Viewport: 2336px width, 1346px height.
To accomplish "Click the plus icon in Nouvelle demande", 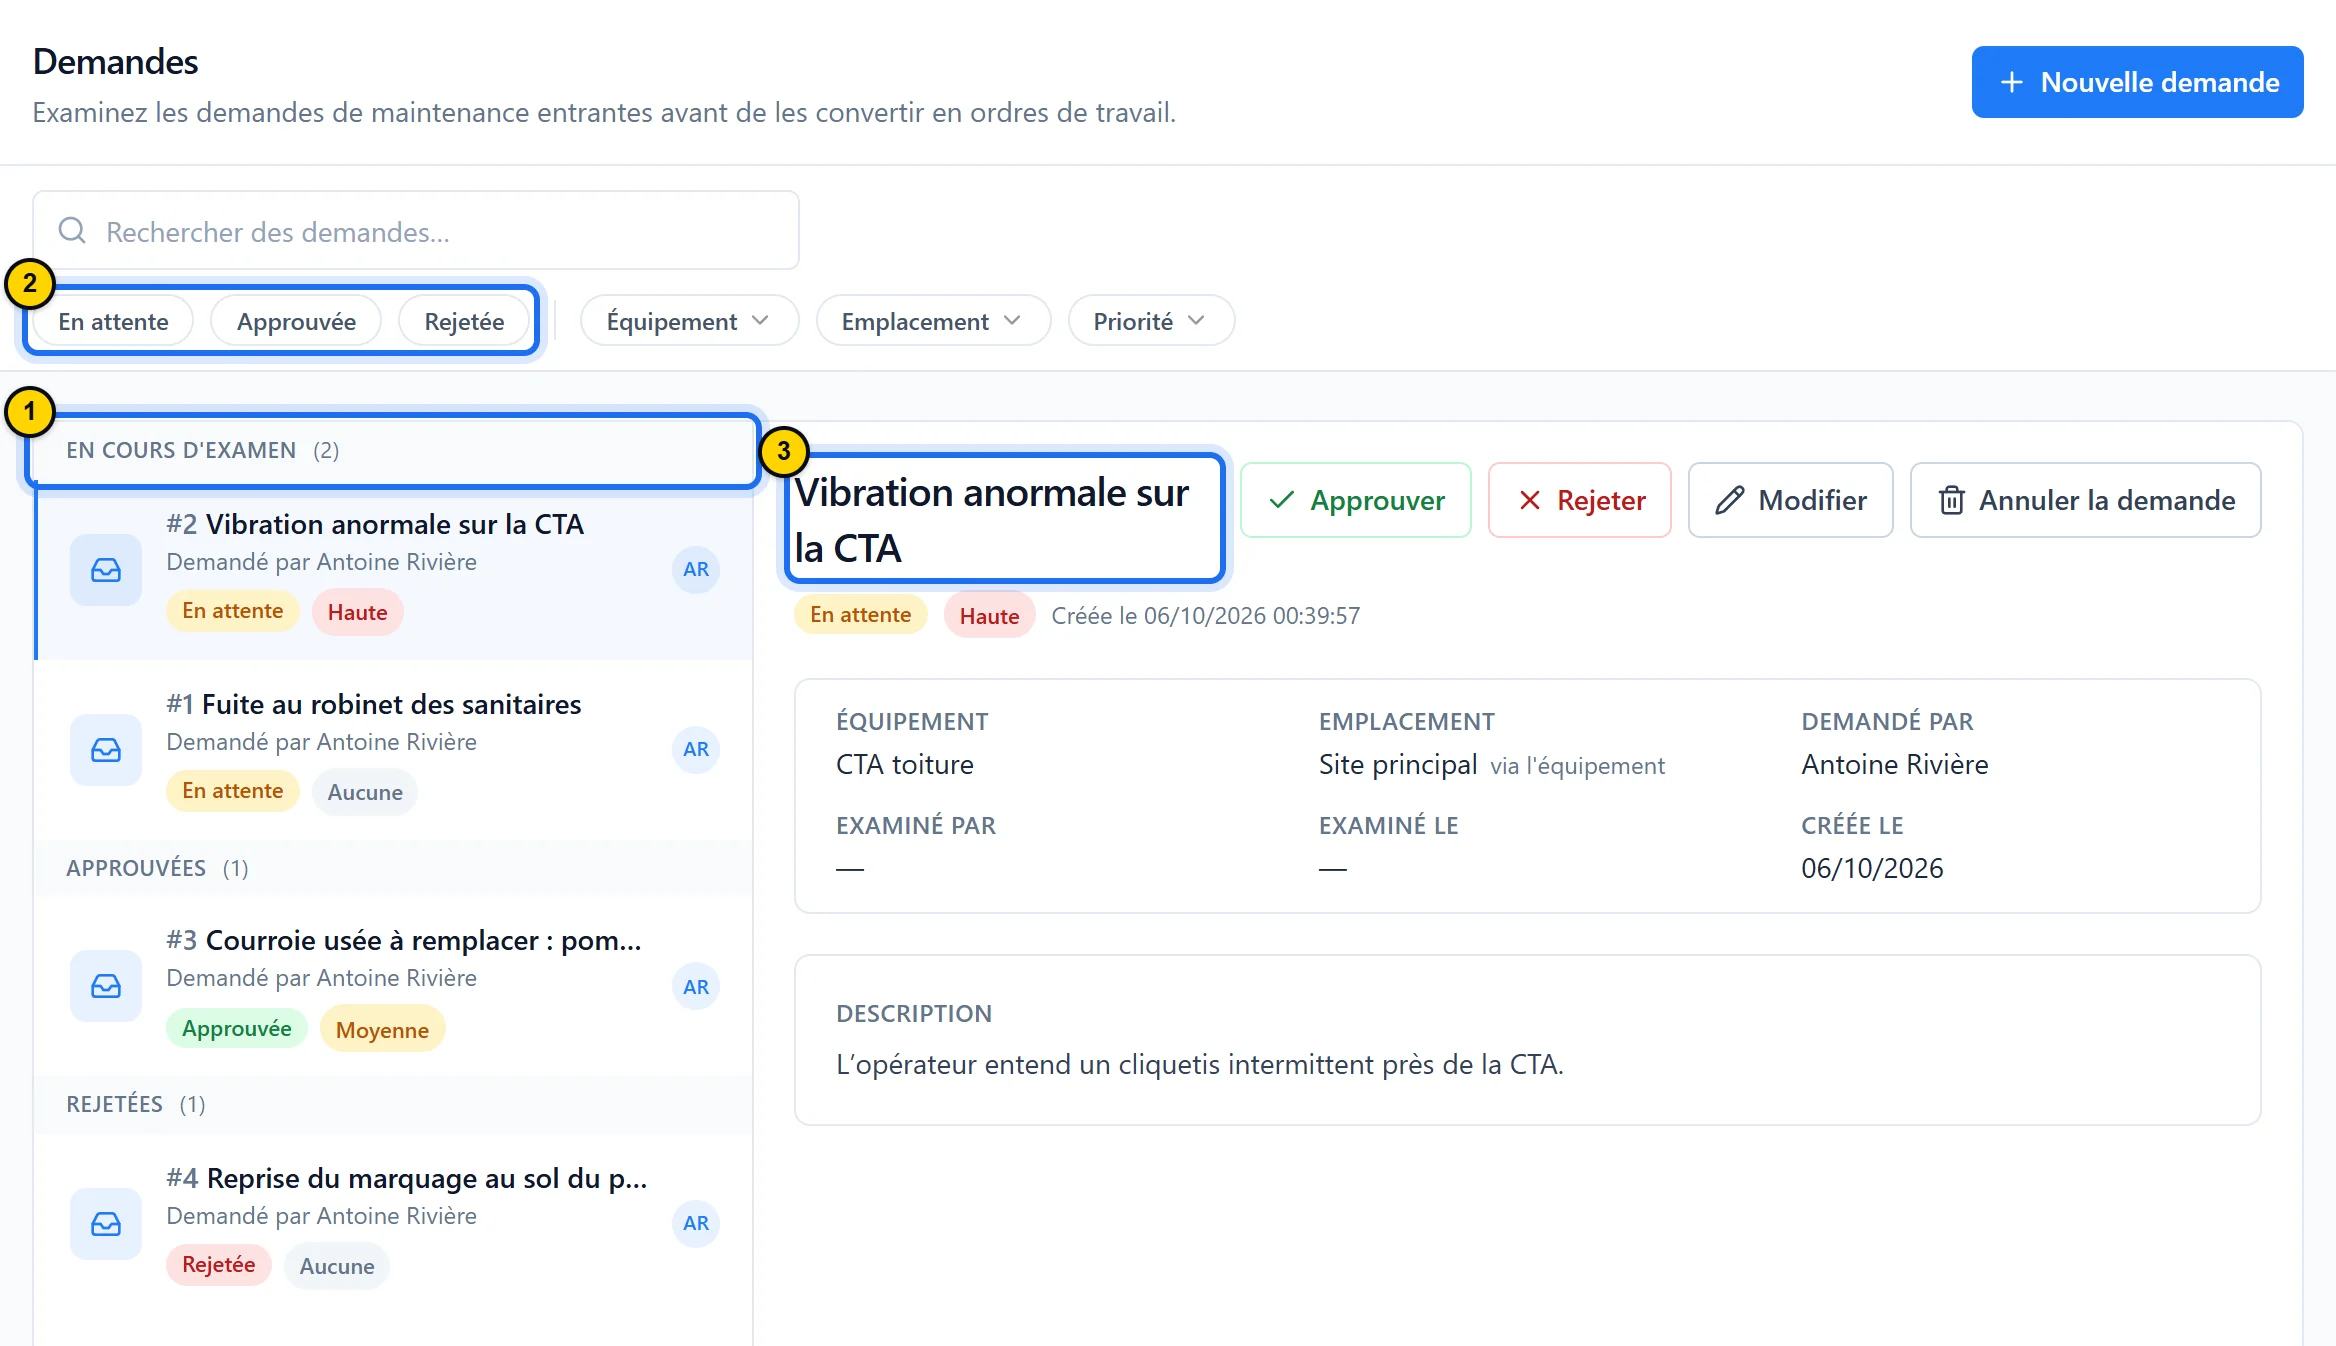I will click(2012, 82).
